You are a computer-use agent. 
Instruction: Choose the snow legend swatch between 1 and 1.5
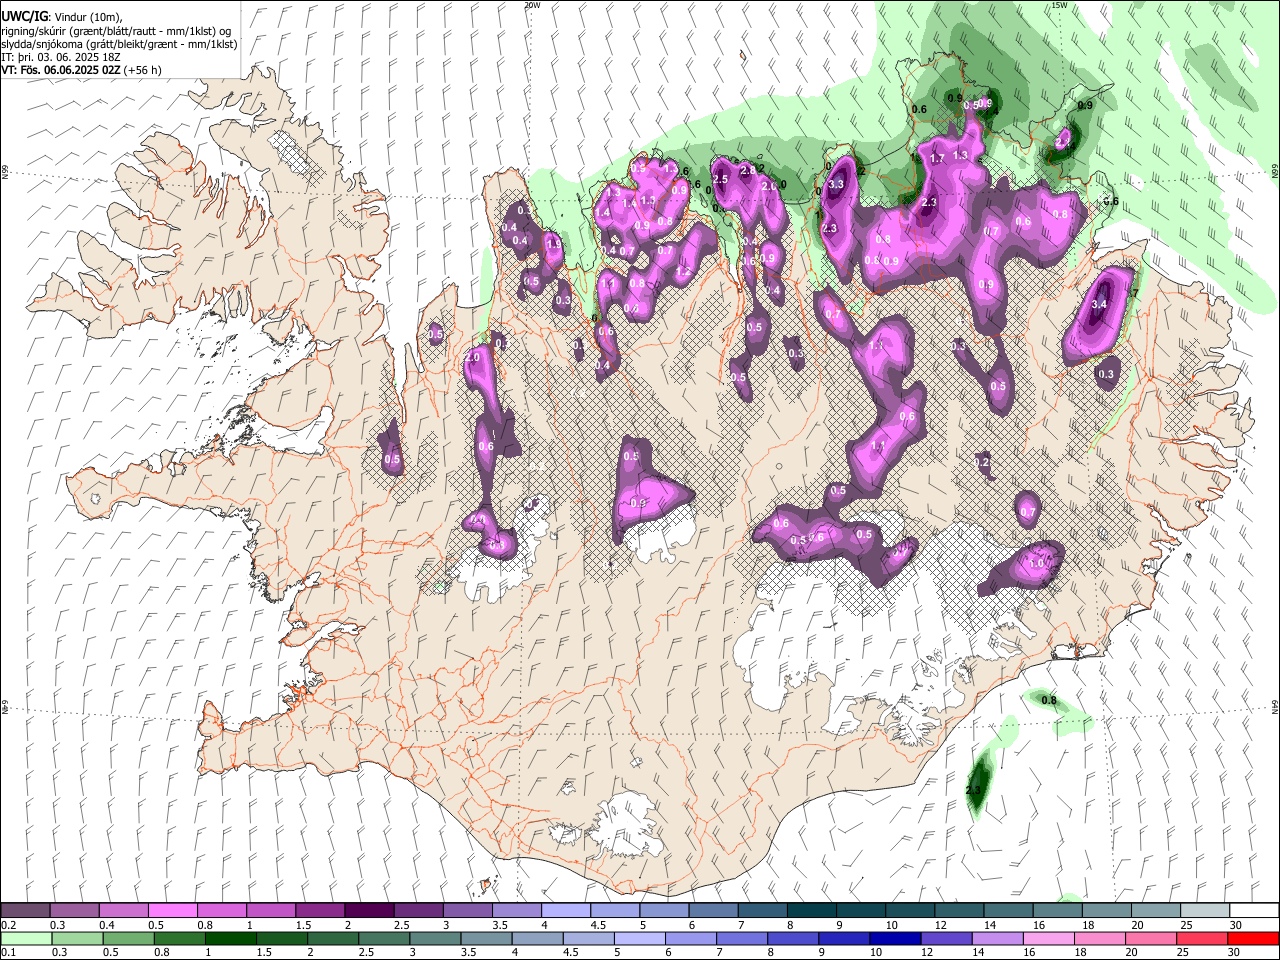click(x=270, y=910)
